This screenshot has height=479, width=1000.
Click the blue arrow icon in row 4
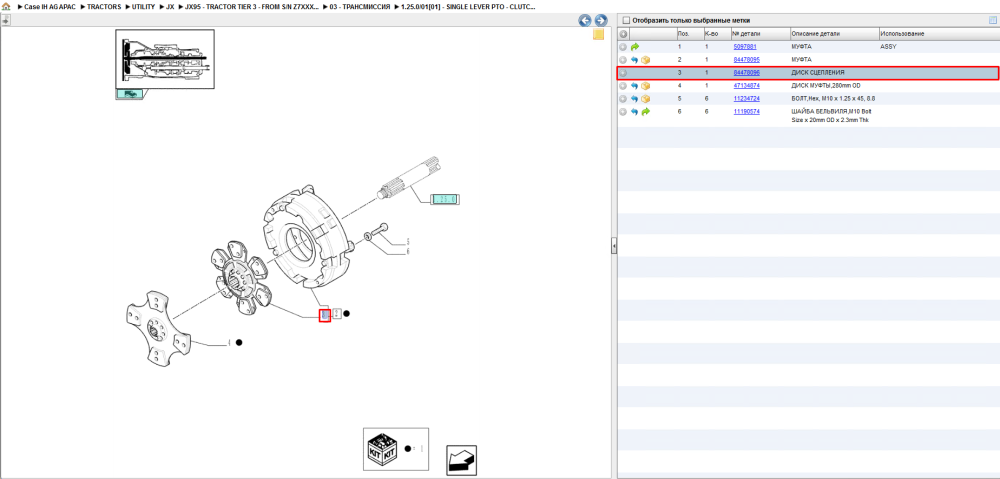pyautogui.click(x=635, y=85)
